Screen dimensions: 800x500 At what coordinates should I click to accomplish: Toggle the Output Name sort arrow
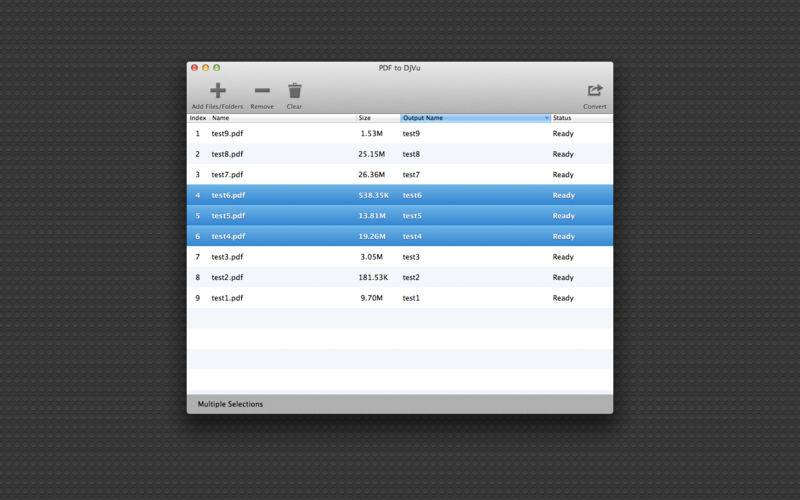pos(546,118)
